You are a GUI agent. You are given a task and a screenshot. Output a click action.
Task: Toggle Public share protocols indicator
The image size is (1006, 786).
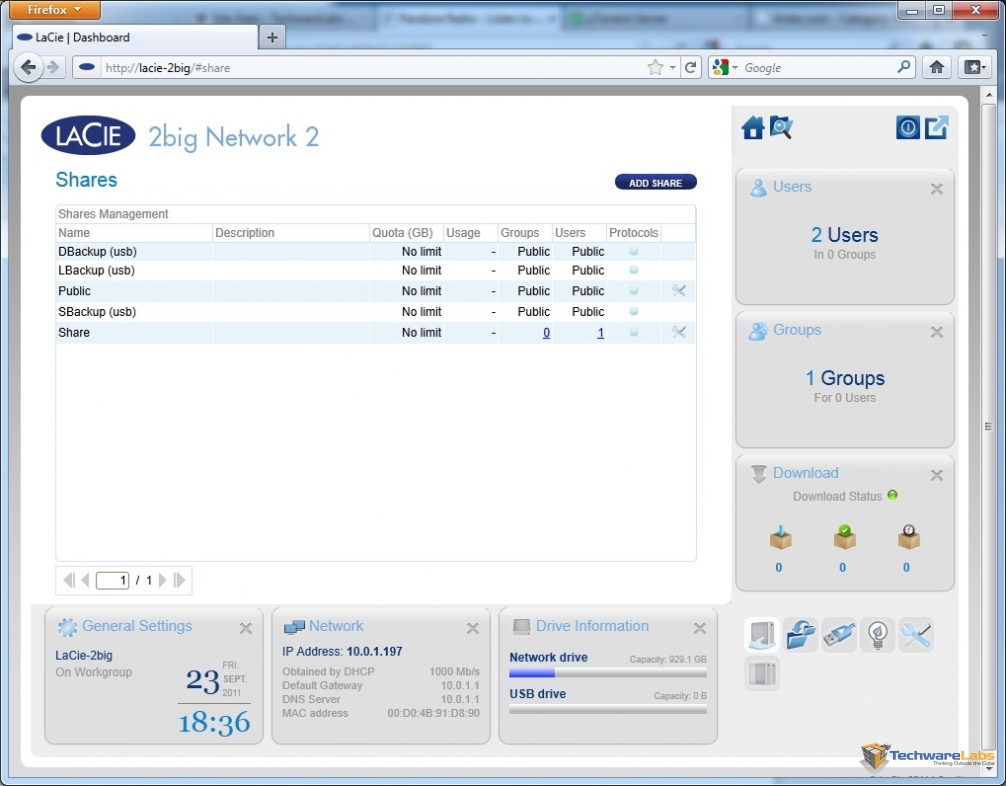click(x=634, y=291)
